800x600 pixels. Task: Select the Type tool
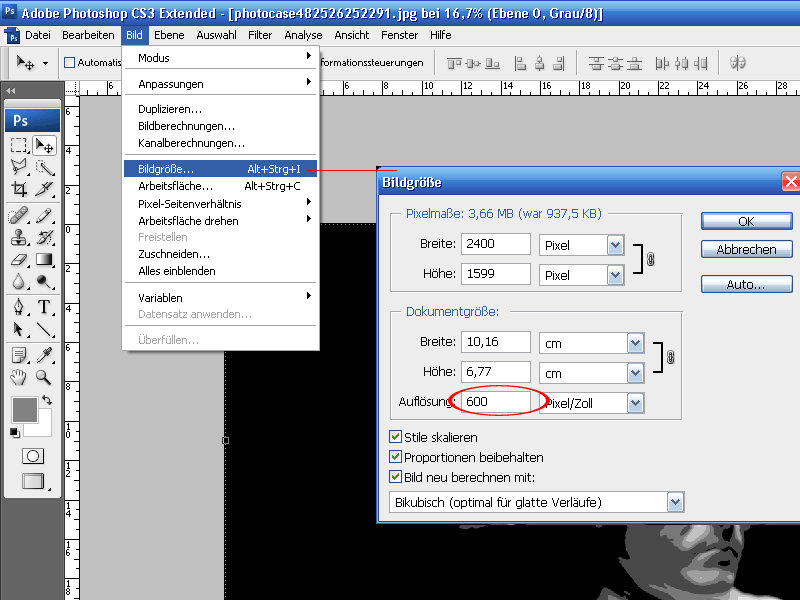[x=44, y=307]
